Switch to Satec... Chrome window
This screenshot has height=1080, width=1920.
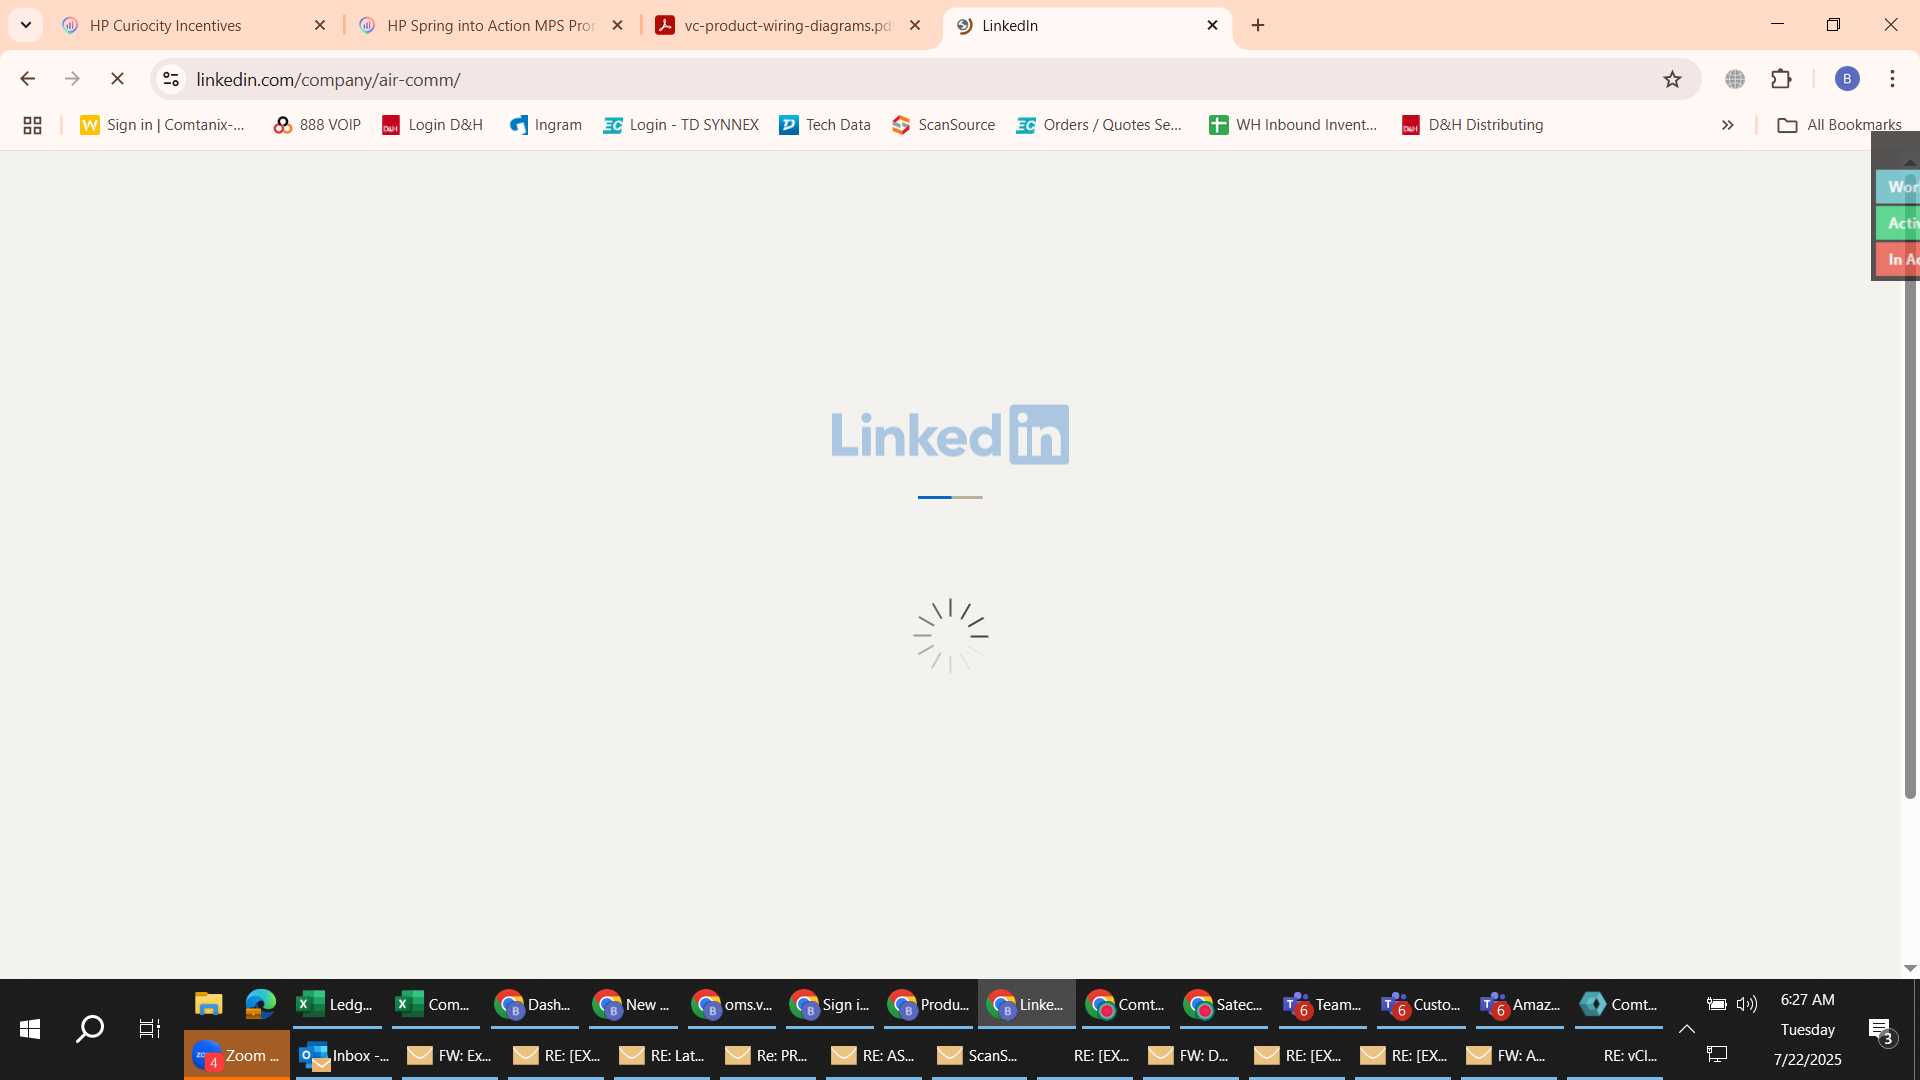1224,1004
